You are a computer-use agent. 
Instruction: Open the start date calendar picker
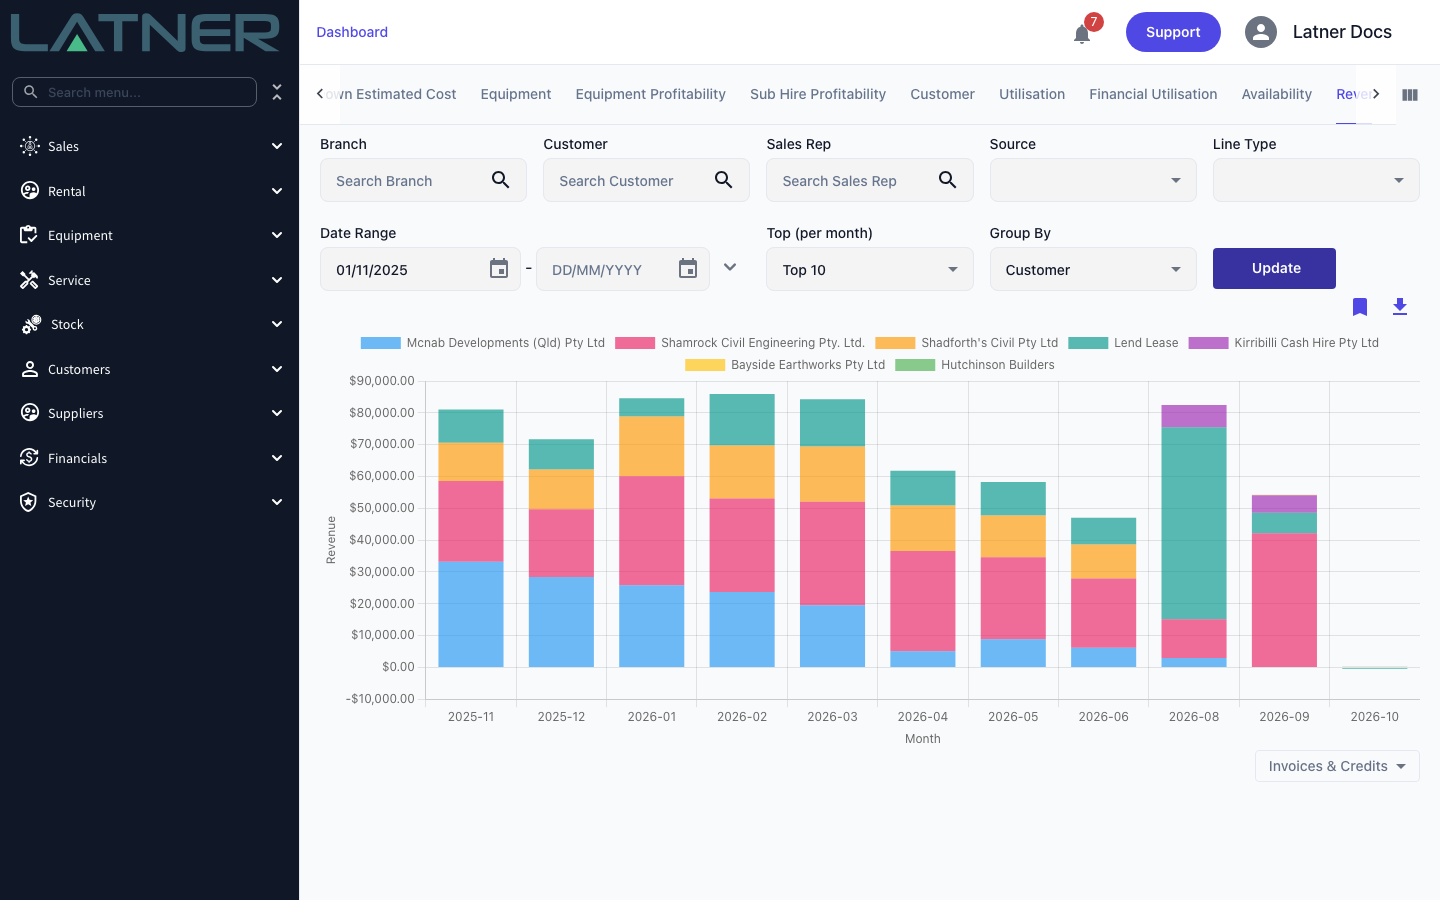[499, 268]
